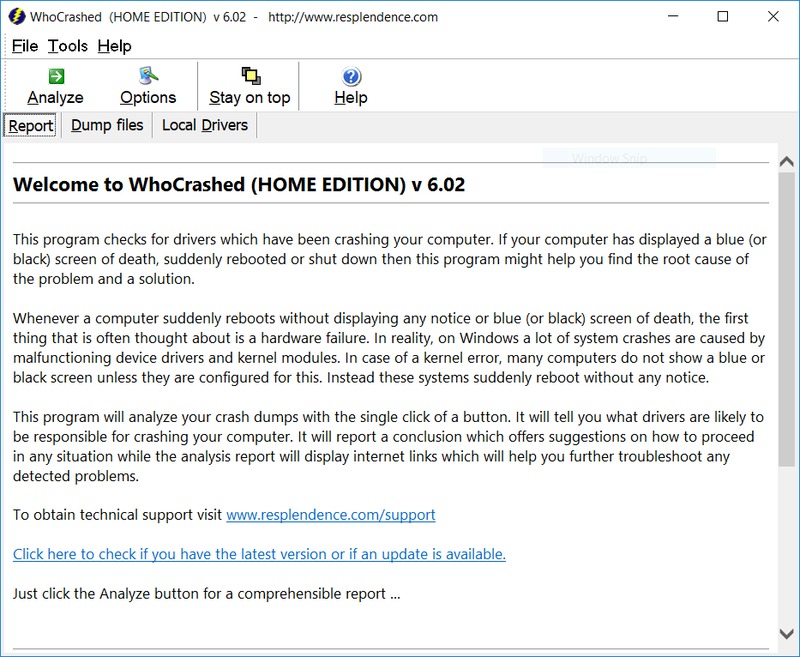Toggle the Stay on top icon

[250, 76]
